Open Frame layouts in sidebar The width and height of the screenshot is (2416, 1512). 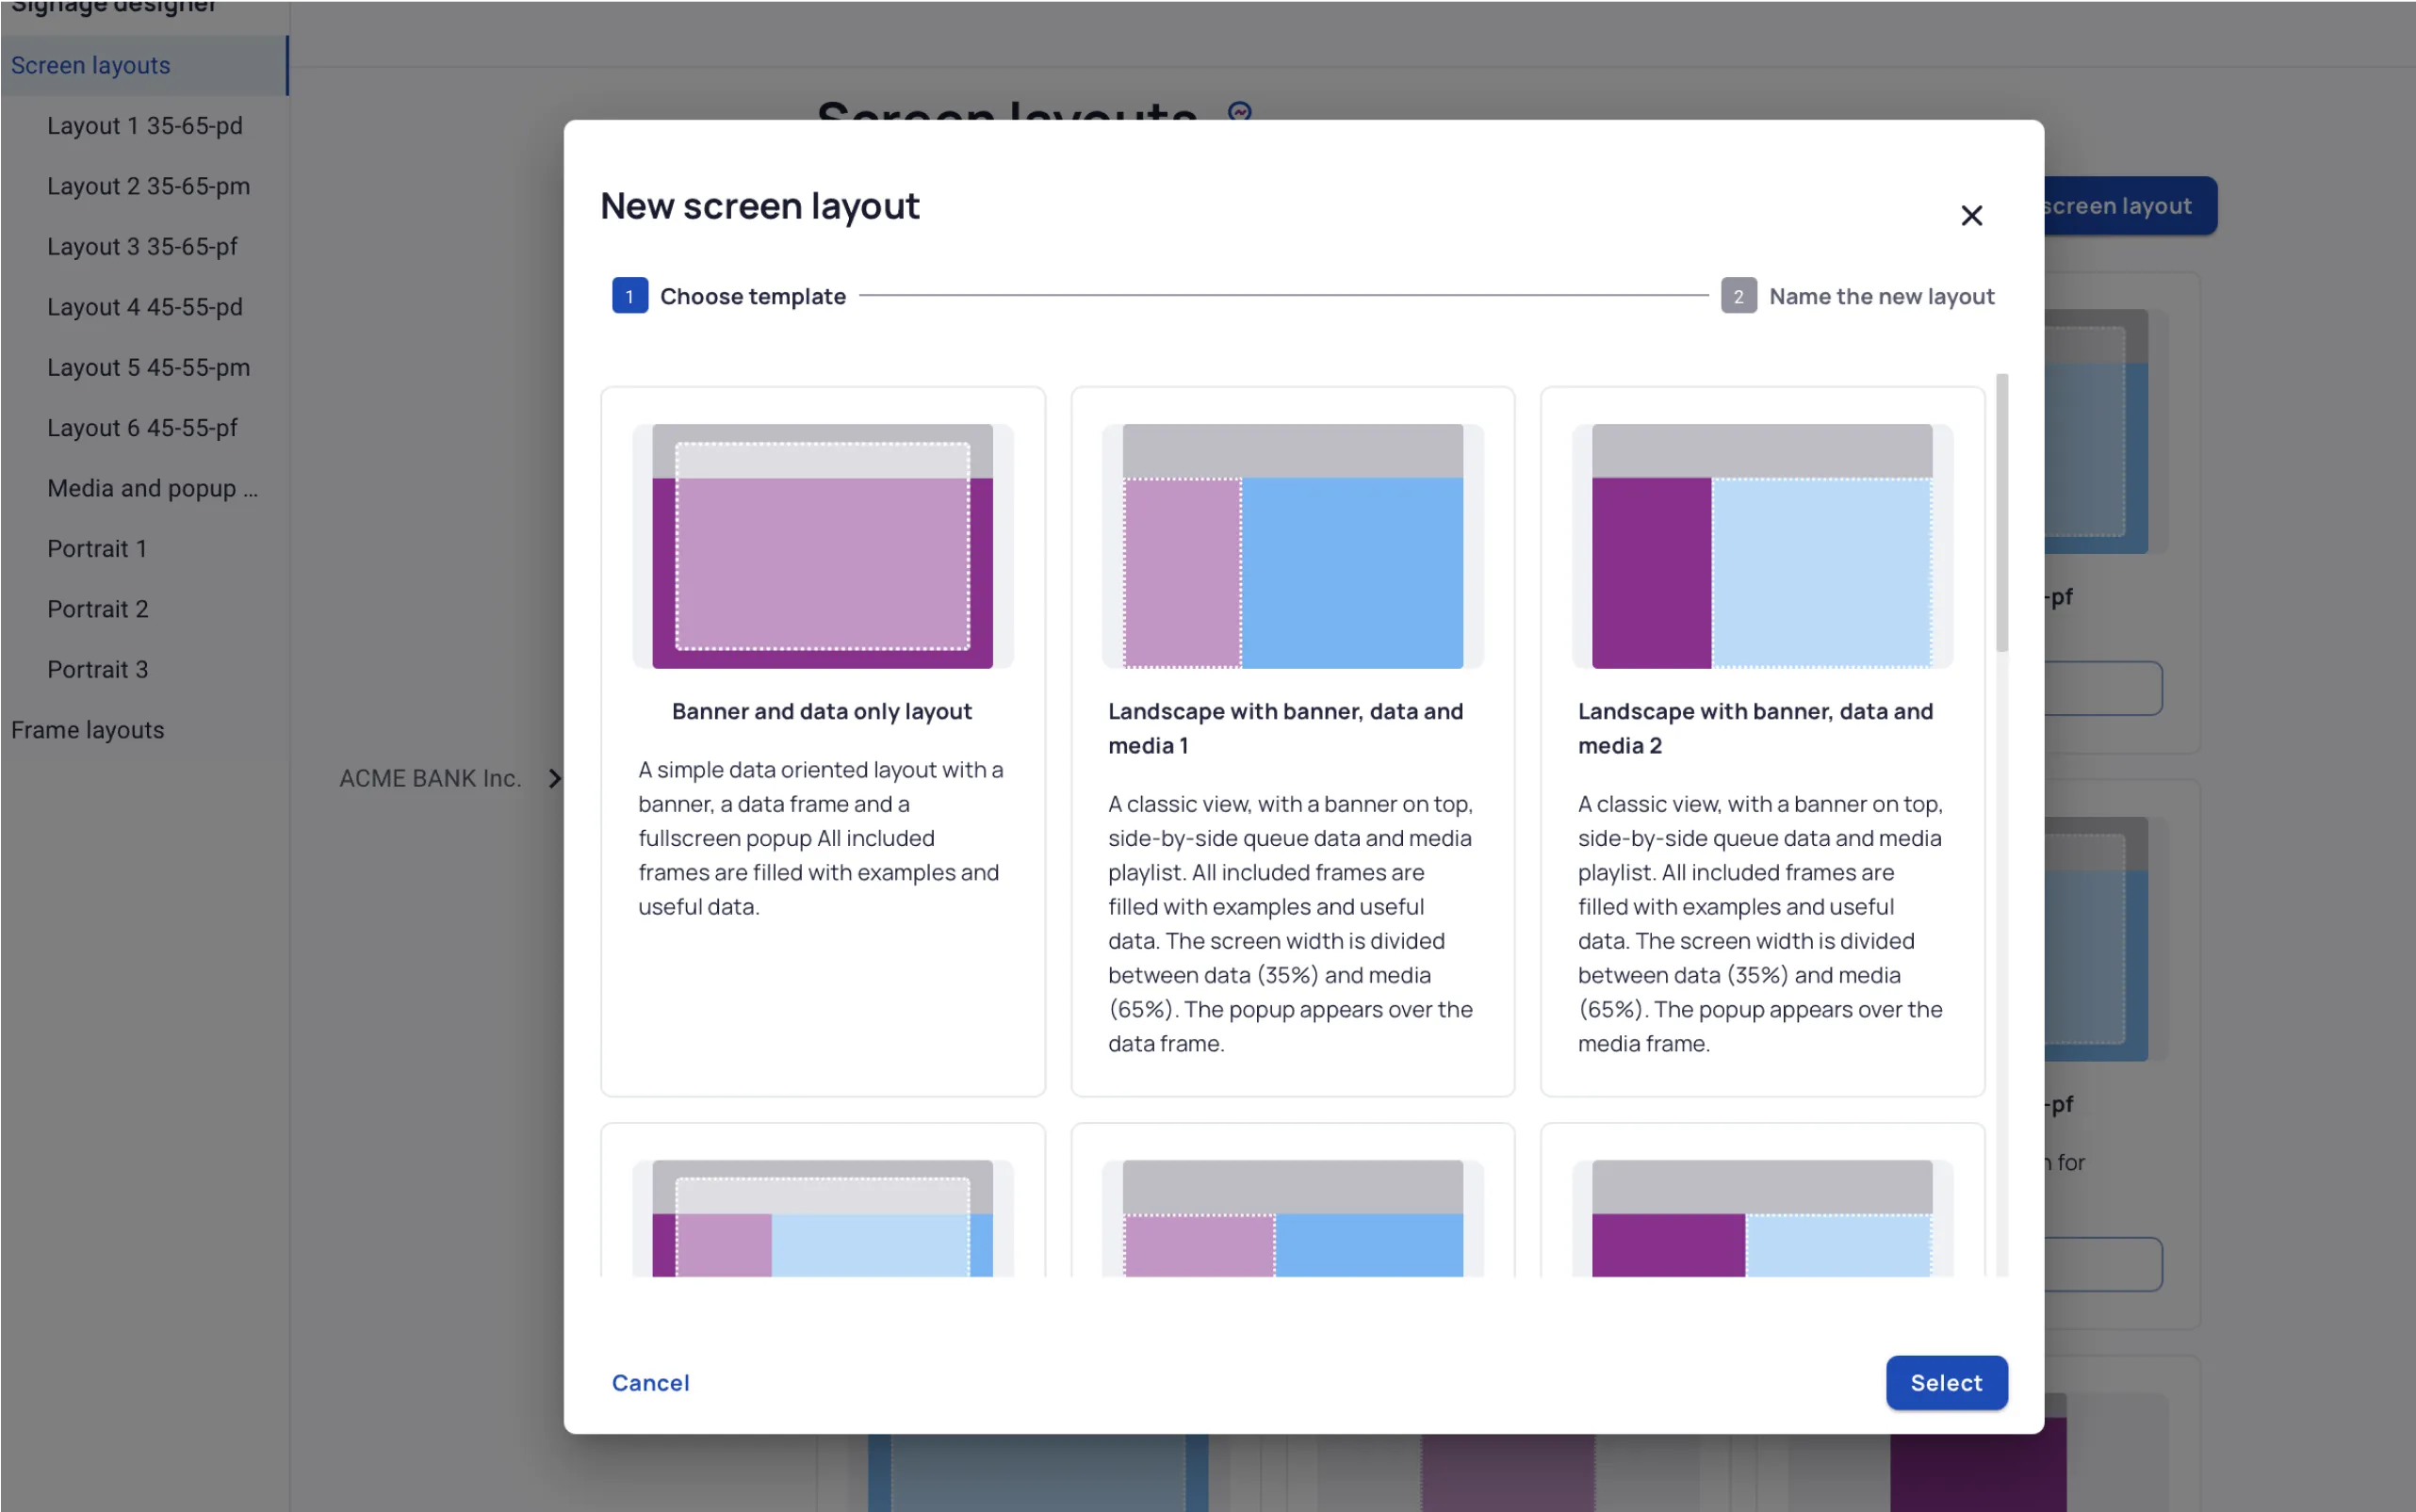tap(87, 730)
